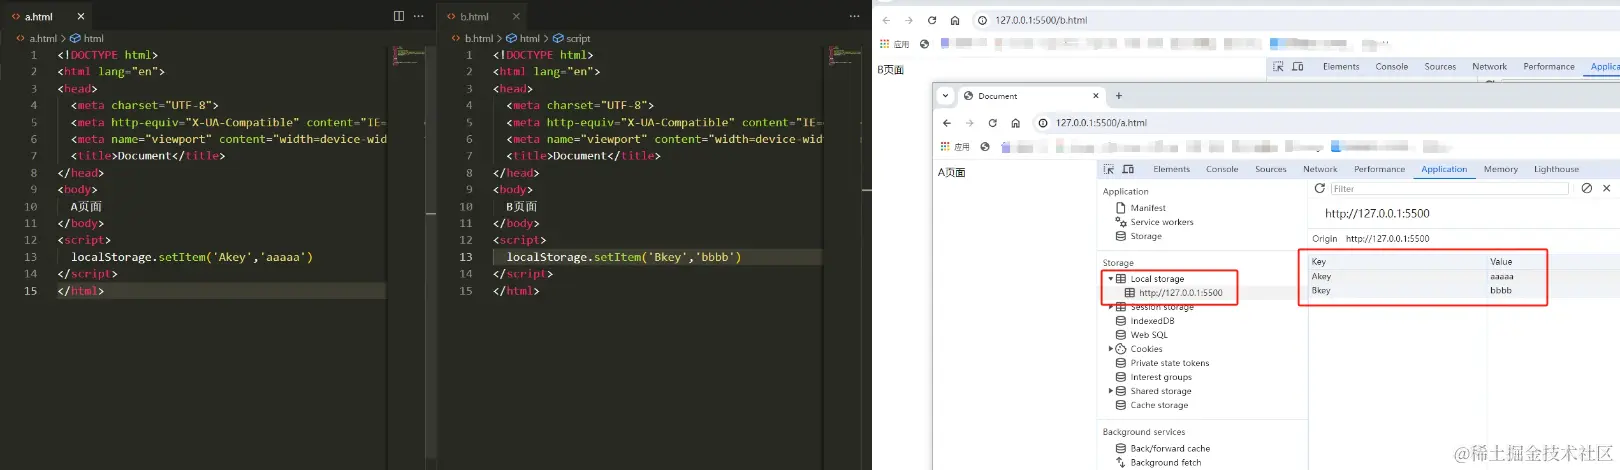
Task: Close the a.html editor tab
Action: pyautogui.click(x=81, y=16)
